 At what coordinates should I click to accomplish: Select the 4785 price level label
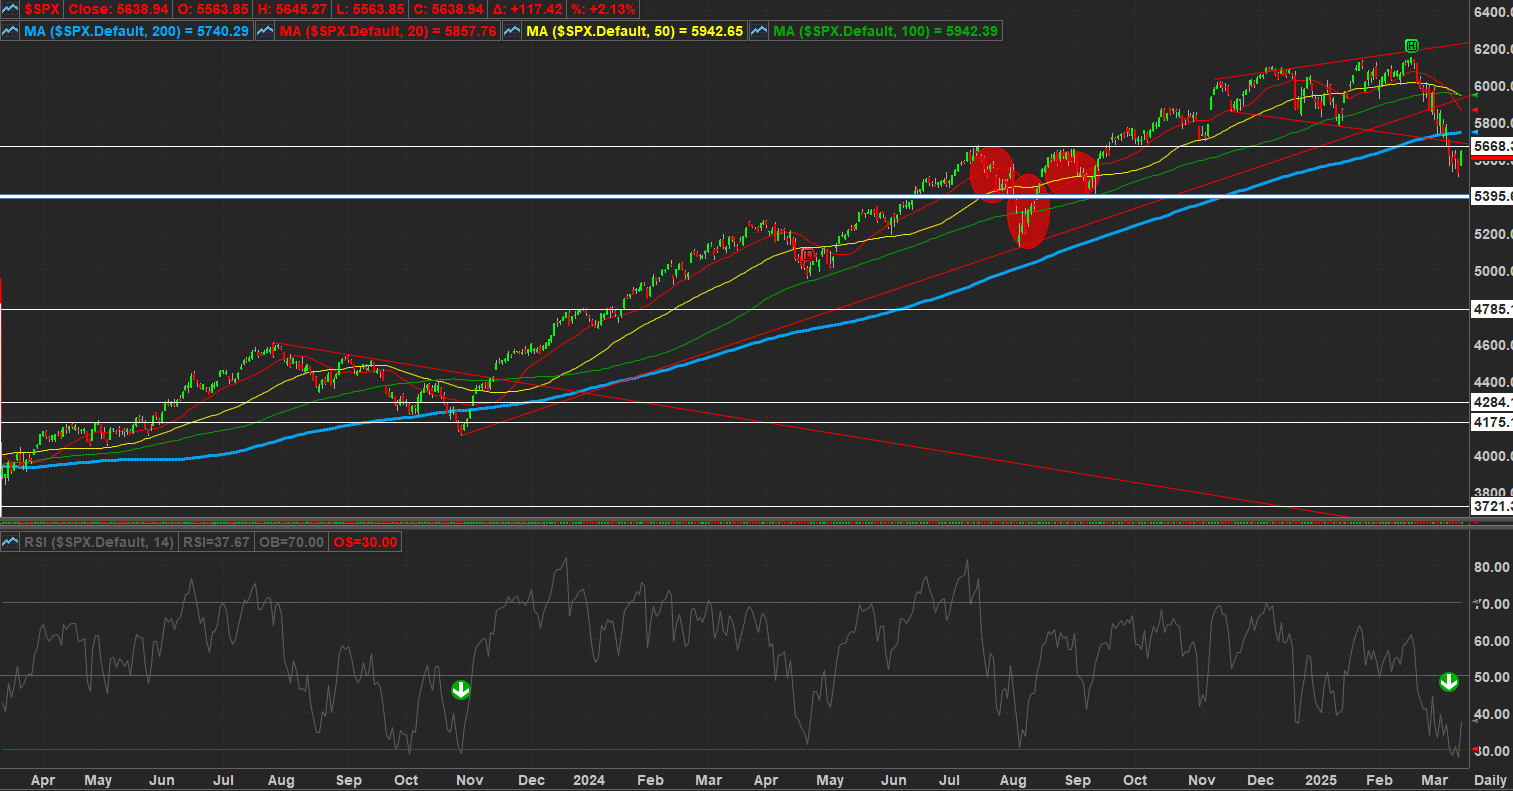[x=1492, y=309]
